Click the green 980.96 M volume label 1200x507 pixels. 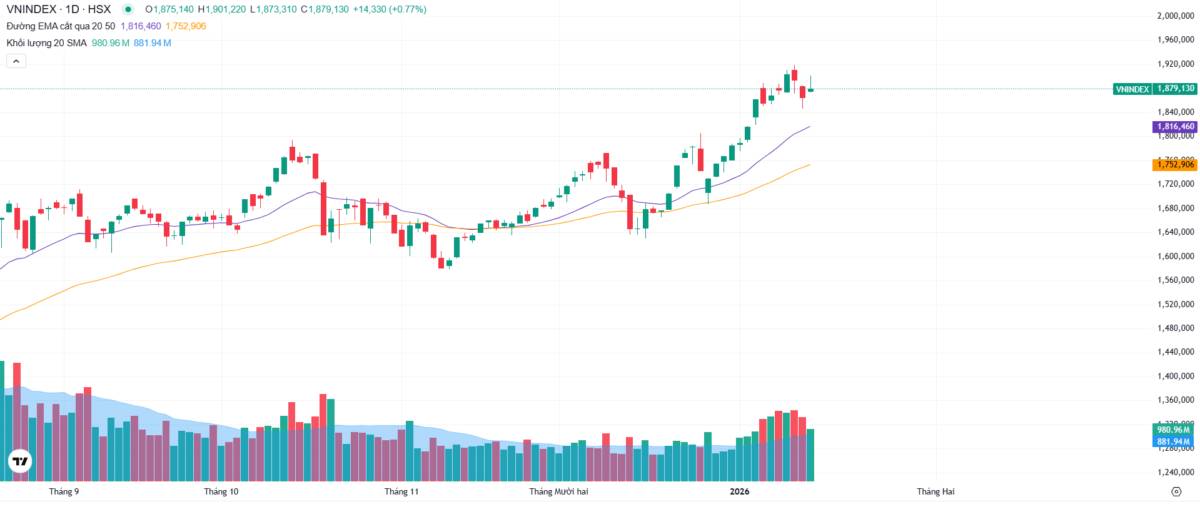1174,430
